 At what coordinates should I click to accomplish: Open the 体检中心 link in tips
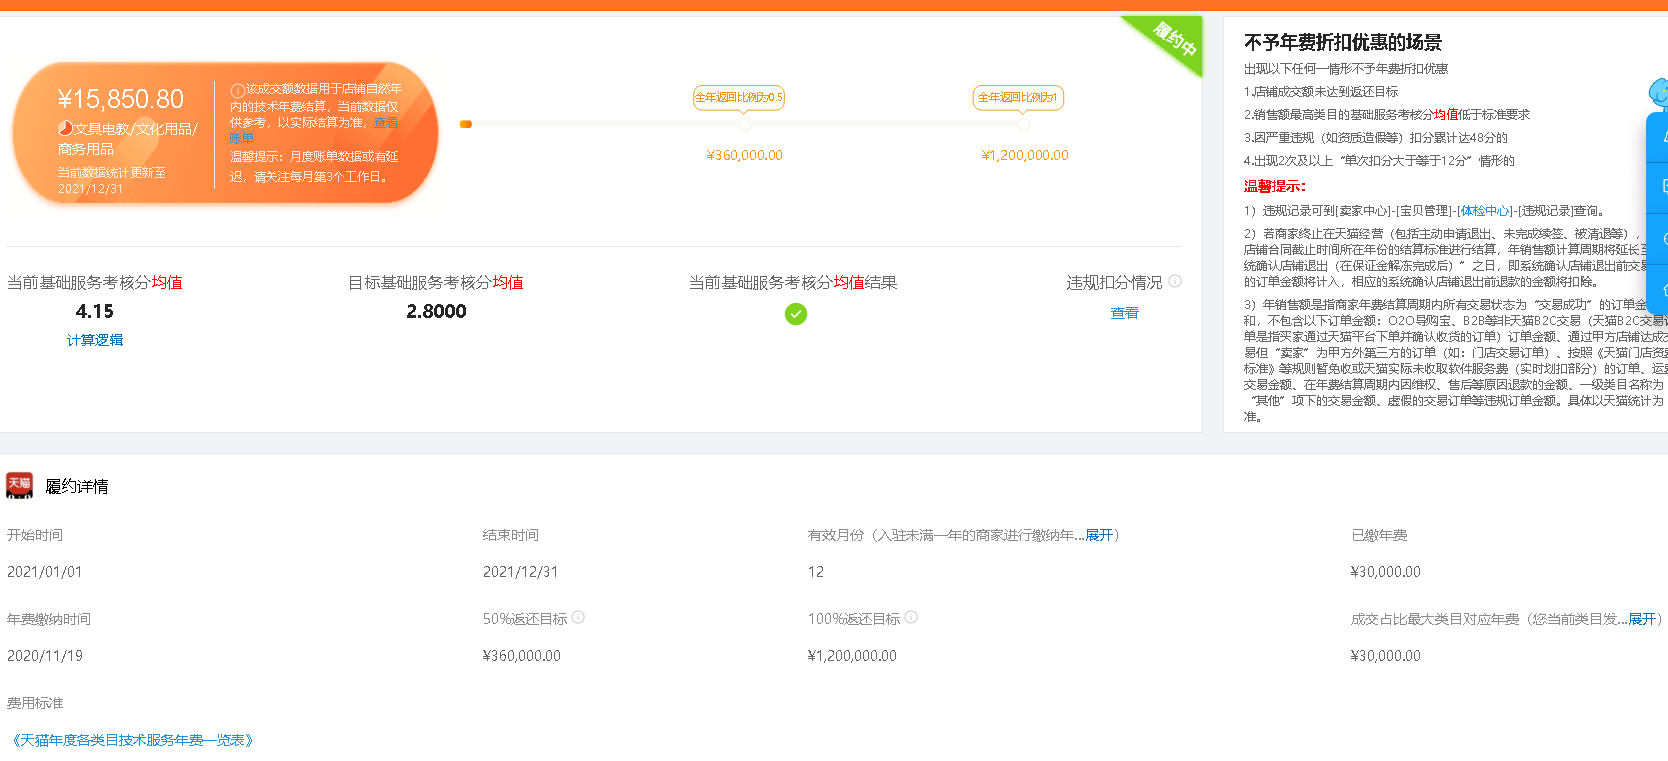(x=1484, y=211)
